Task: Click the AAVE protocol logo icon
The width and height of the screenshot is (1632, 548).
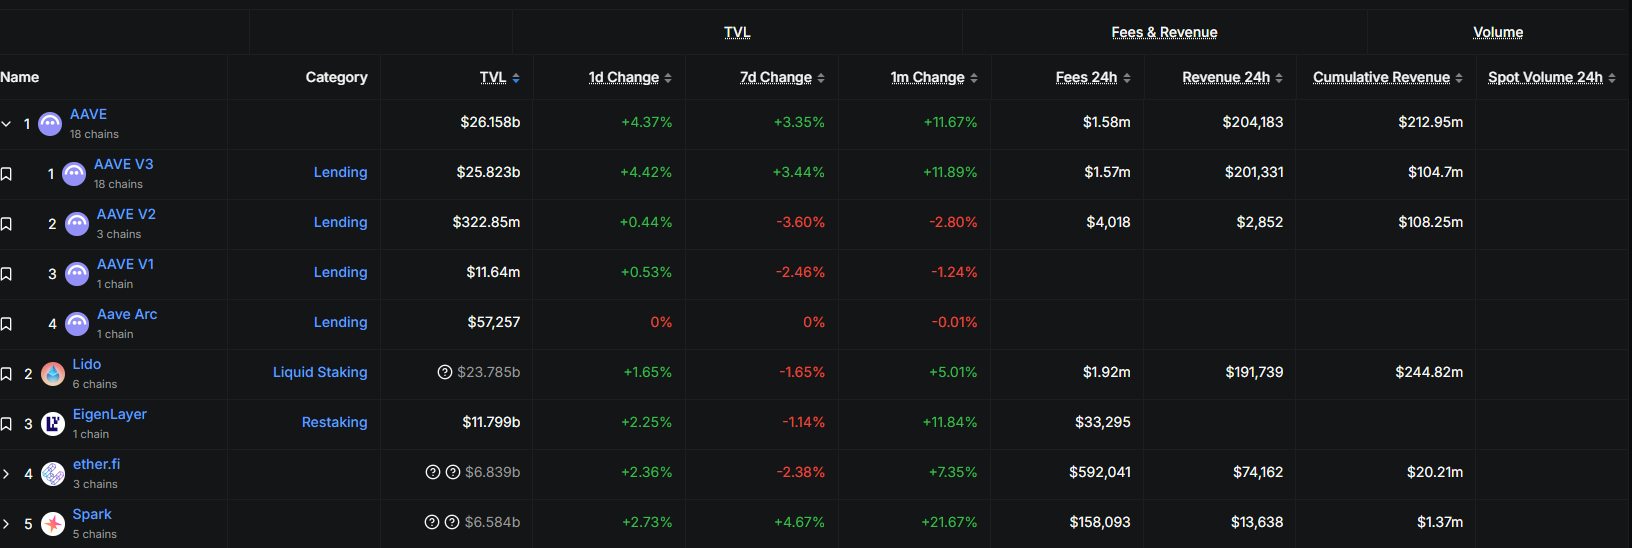Action: (50, 124)
